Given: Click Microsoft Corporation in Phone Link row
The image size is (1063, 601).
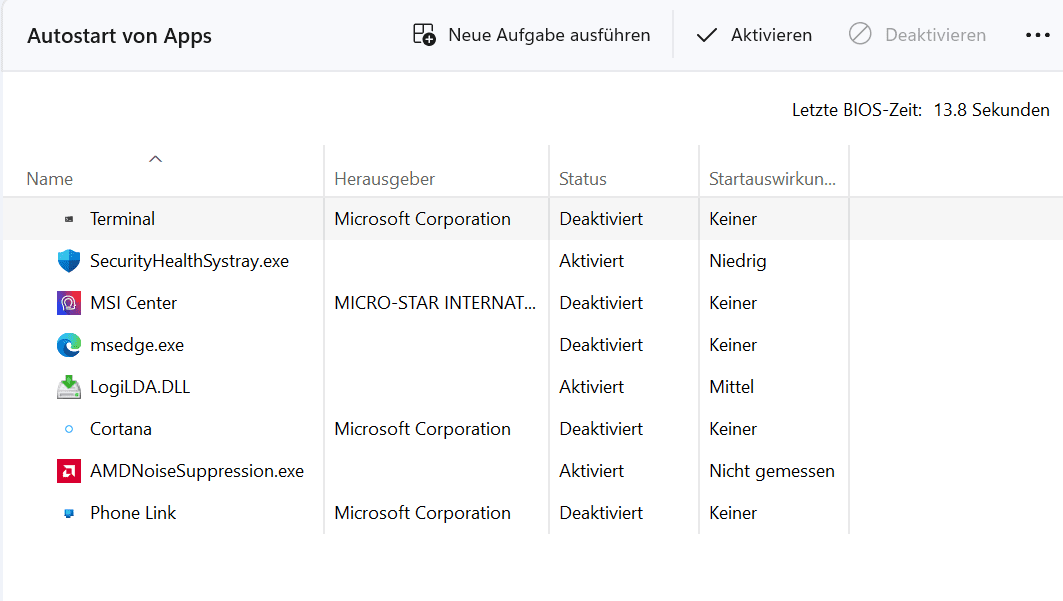Looking at the screenshot, I should (x=422, y=513).
